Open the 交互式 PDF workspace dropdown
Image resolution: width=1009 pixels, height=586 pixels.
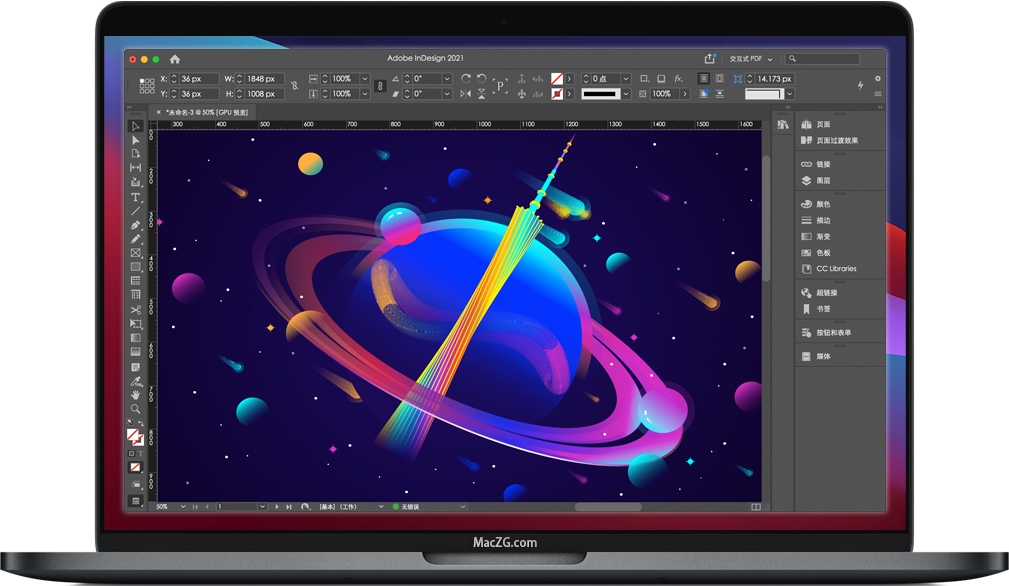click(751, 59)
